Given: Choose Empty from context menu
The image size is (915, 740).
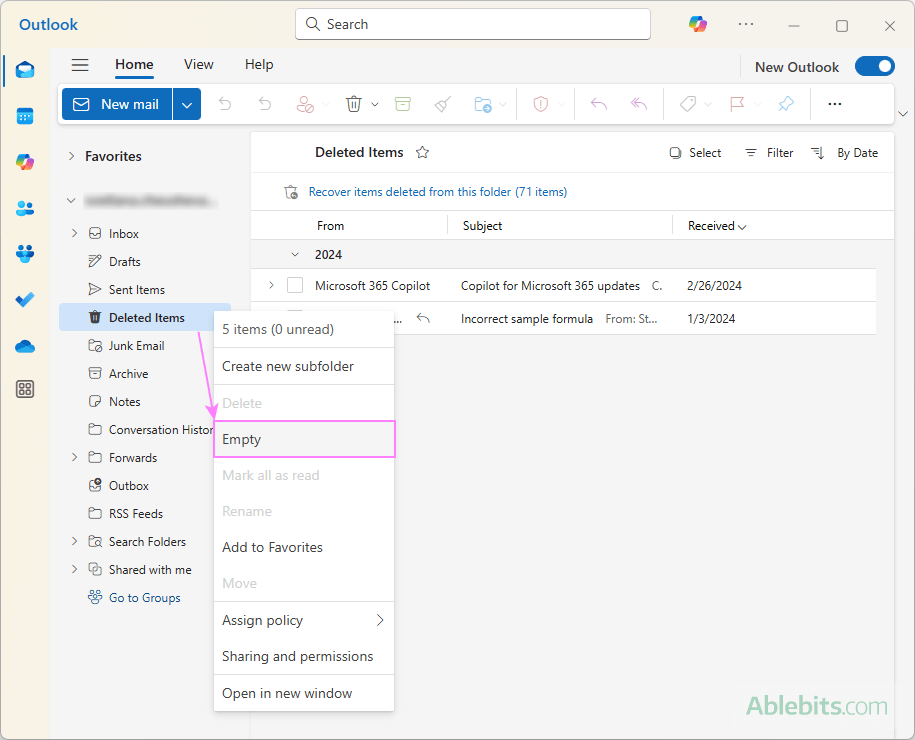Looking at the screenshot, I should click(x=304, y=439).
